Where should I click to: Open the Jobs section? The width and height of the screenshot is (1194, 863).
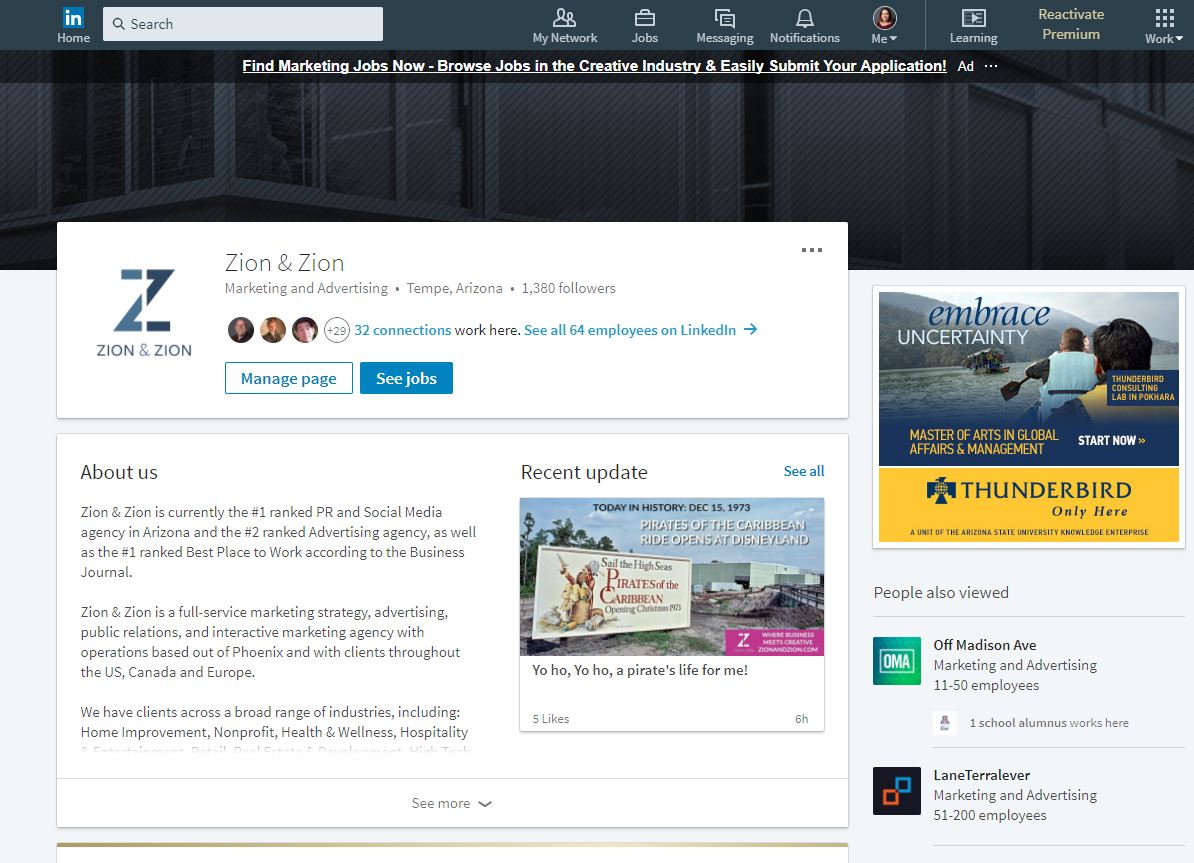pyautogui.click(x=644, y=24)
